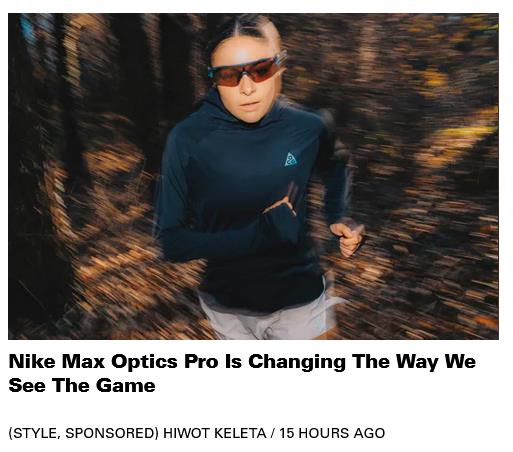Click the runner's face in photo
The width and height of the screenshot is (513, 452).
pos(248,83)
